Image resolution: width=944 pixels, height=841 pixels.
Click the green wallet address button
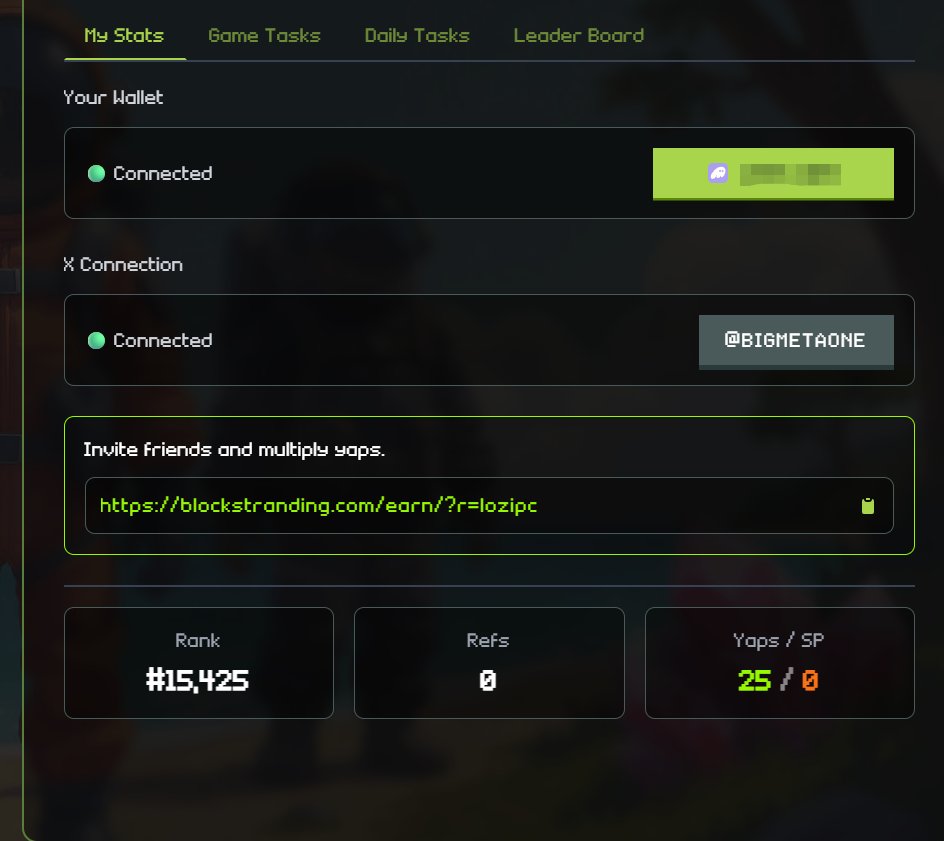pos(773,174)
